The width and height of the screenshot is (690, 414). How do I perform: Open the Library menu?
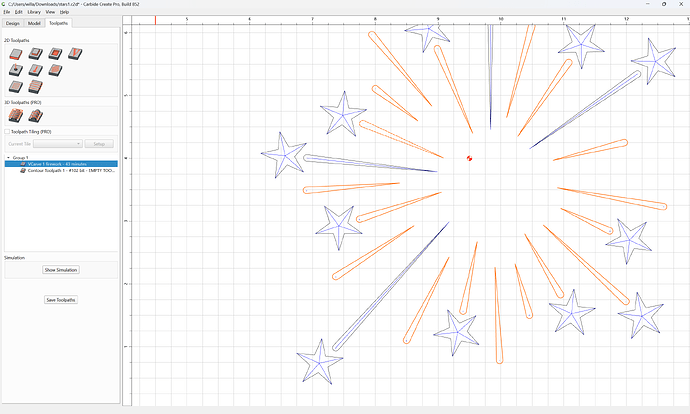click(x=34, y=12)
